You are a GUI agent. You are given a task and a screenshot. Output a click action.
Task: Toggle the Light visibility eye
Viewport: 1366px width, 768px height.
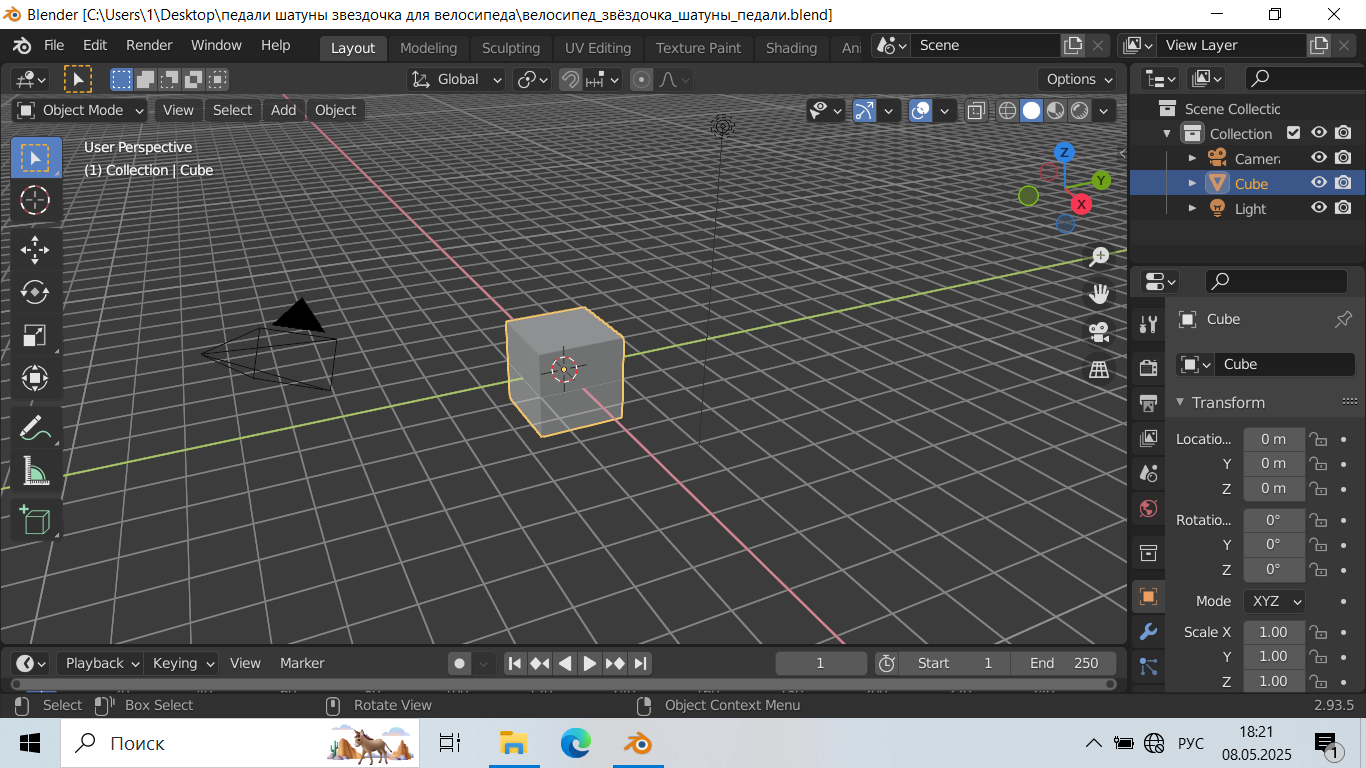pos(1319,208)
